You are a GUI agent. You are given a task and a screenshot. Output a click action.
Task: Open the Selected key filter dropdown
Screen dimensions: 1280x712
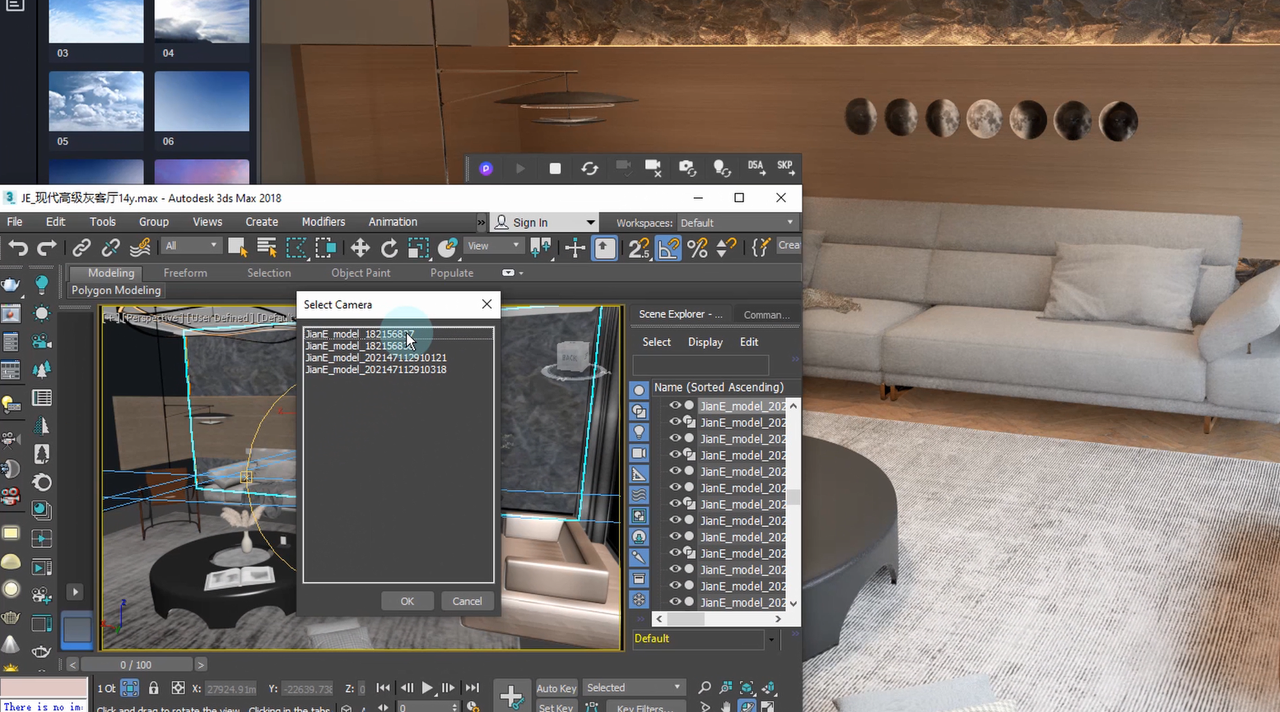634,688
